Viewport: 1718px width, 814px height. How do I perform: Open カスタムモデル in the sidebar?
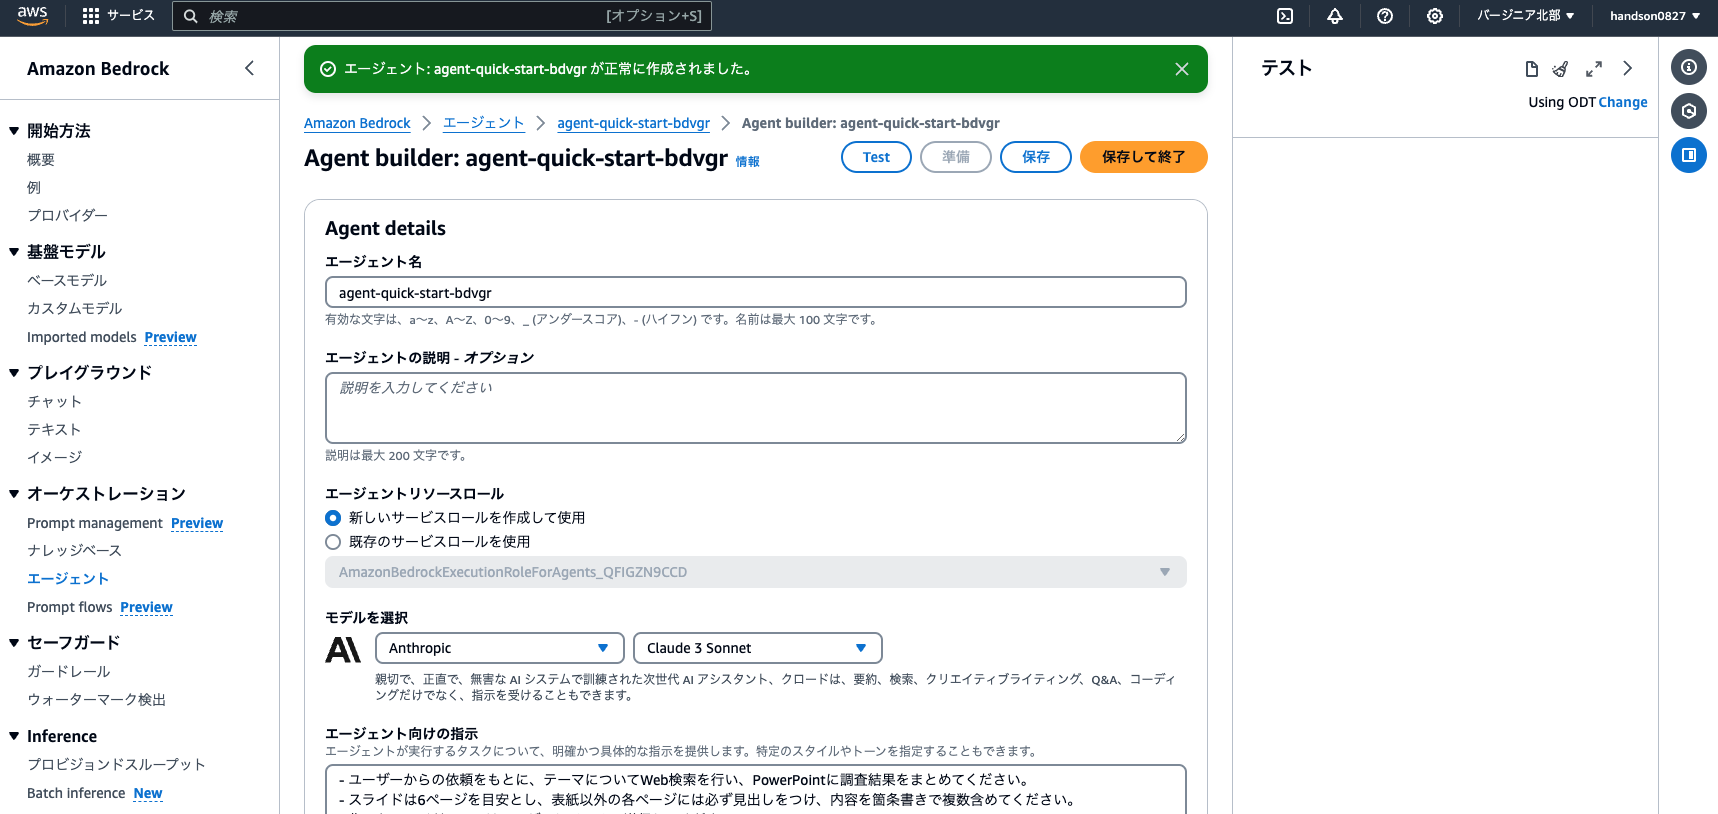75,309
